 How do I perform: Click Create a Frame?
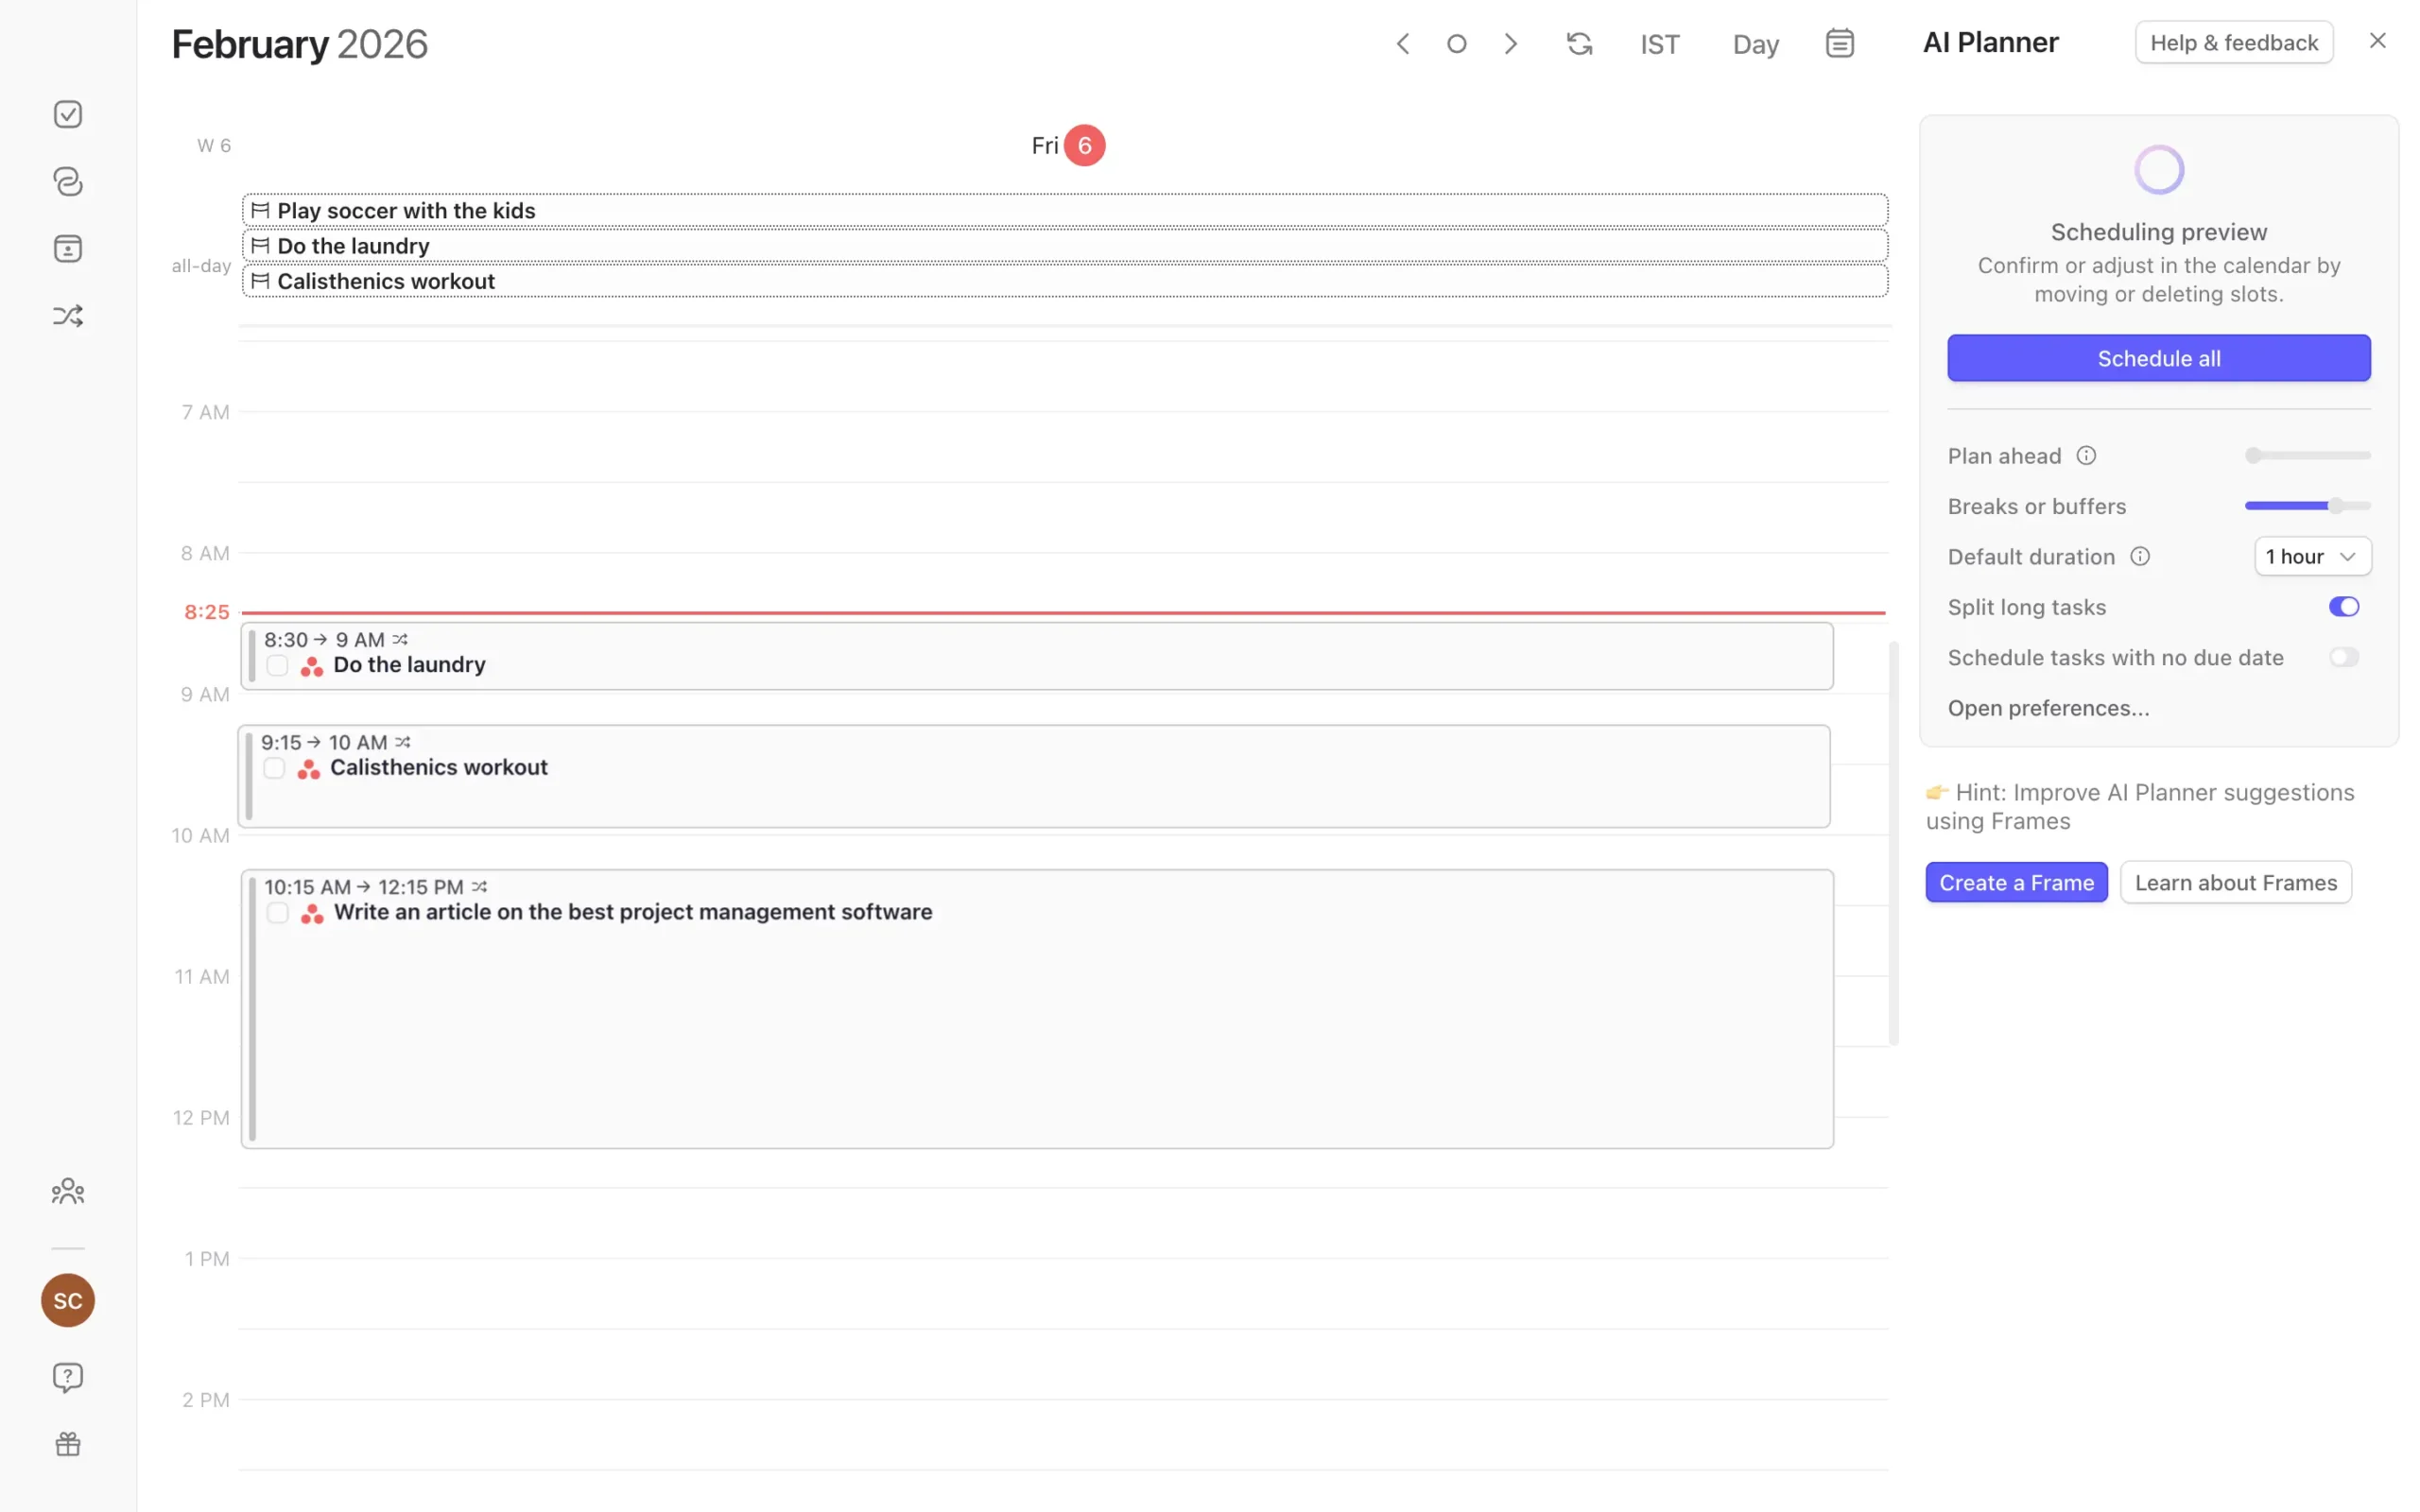coord(2016,882)
